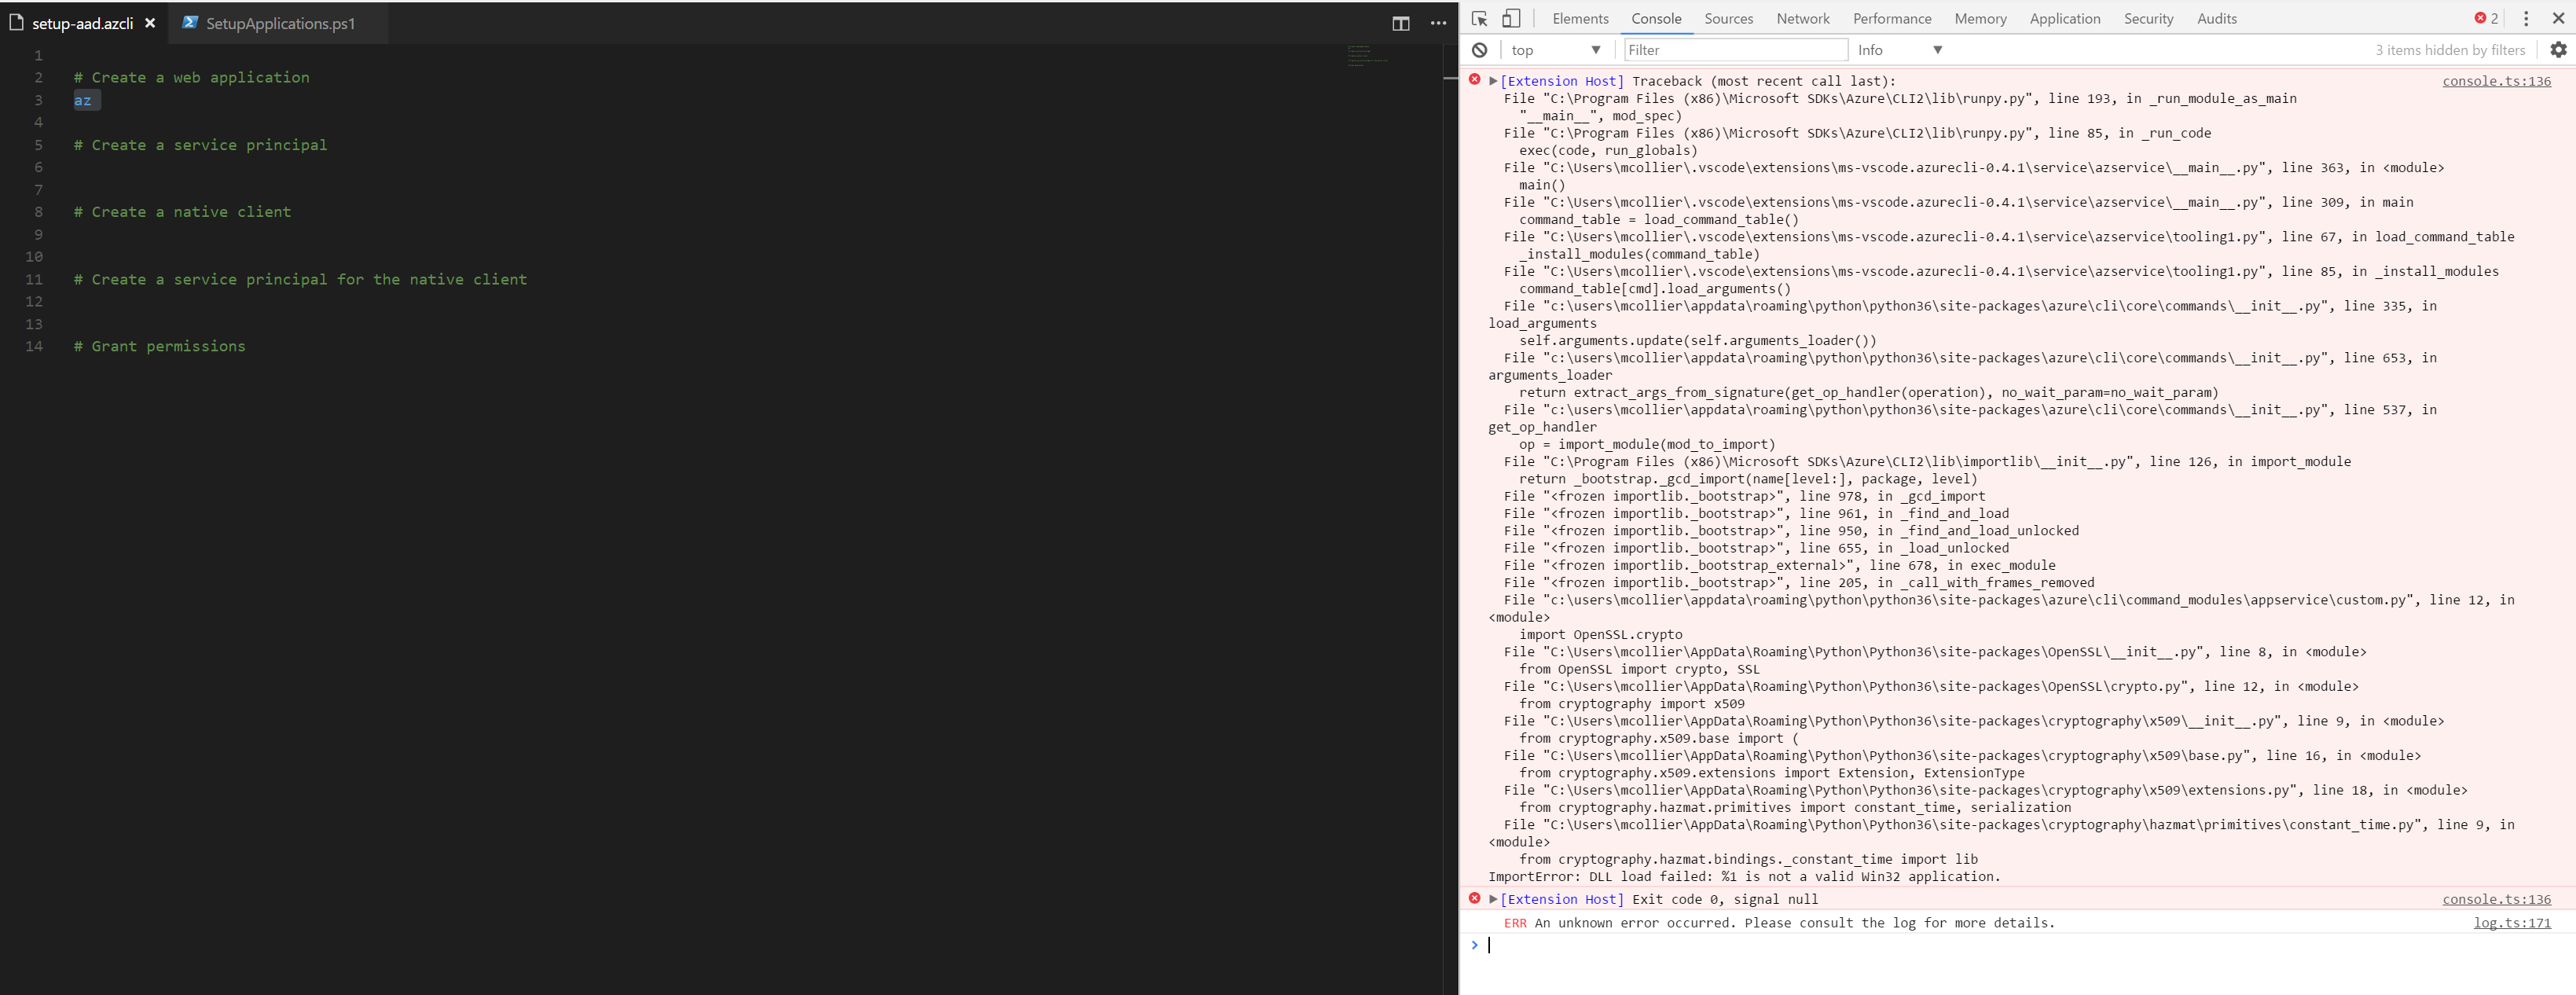Toggle the device toolbar icon

pyautogui.click(x=1511, y=19)
